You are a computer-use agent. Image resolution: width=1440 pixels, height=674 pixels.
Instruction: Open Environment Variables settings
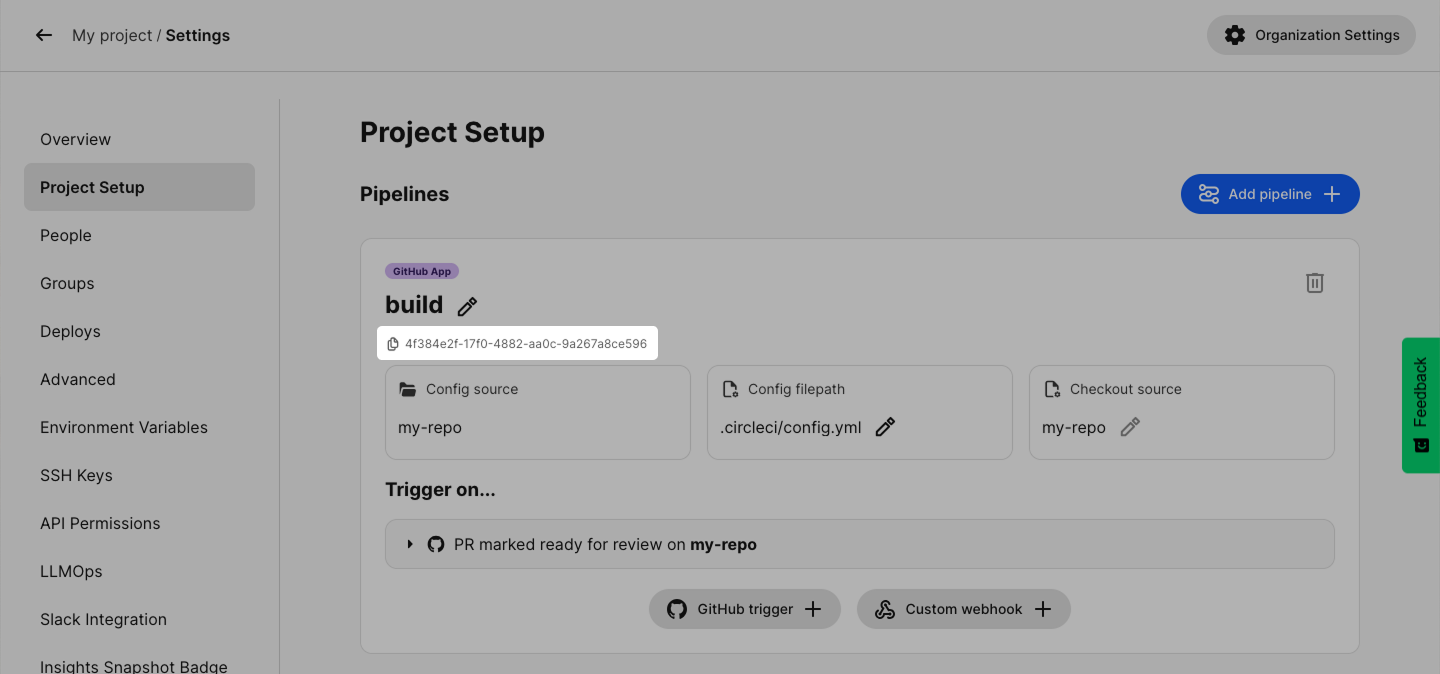(x=124, y=427)
